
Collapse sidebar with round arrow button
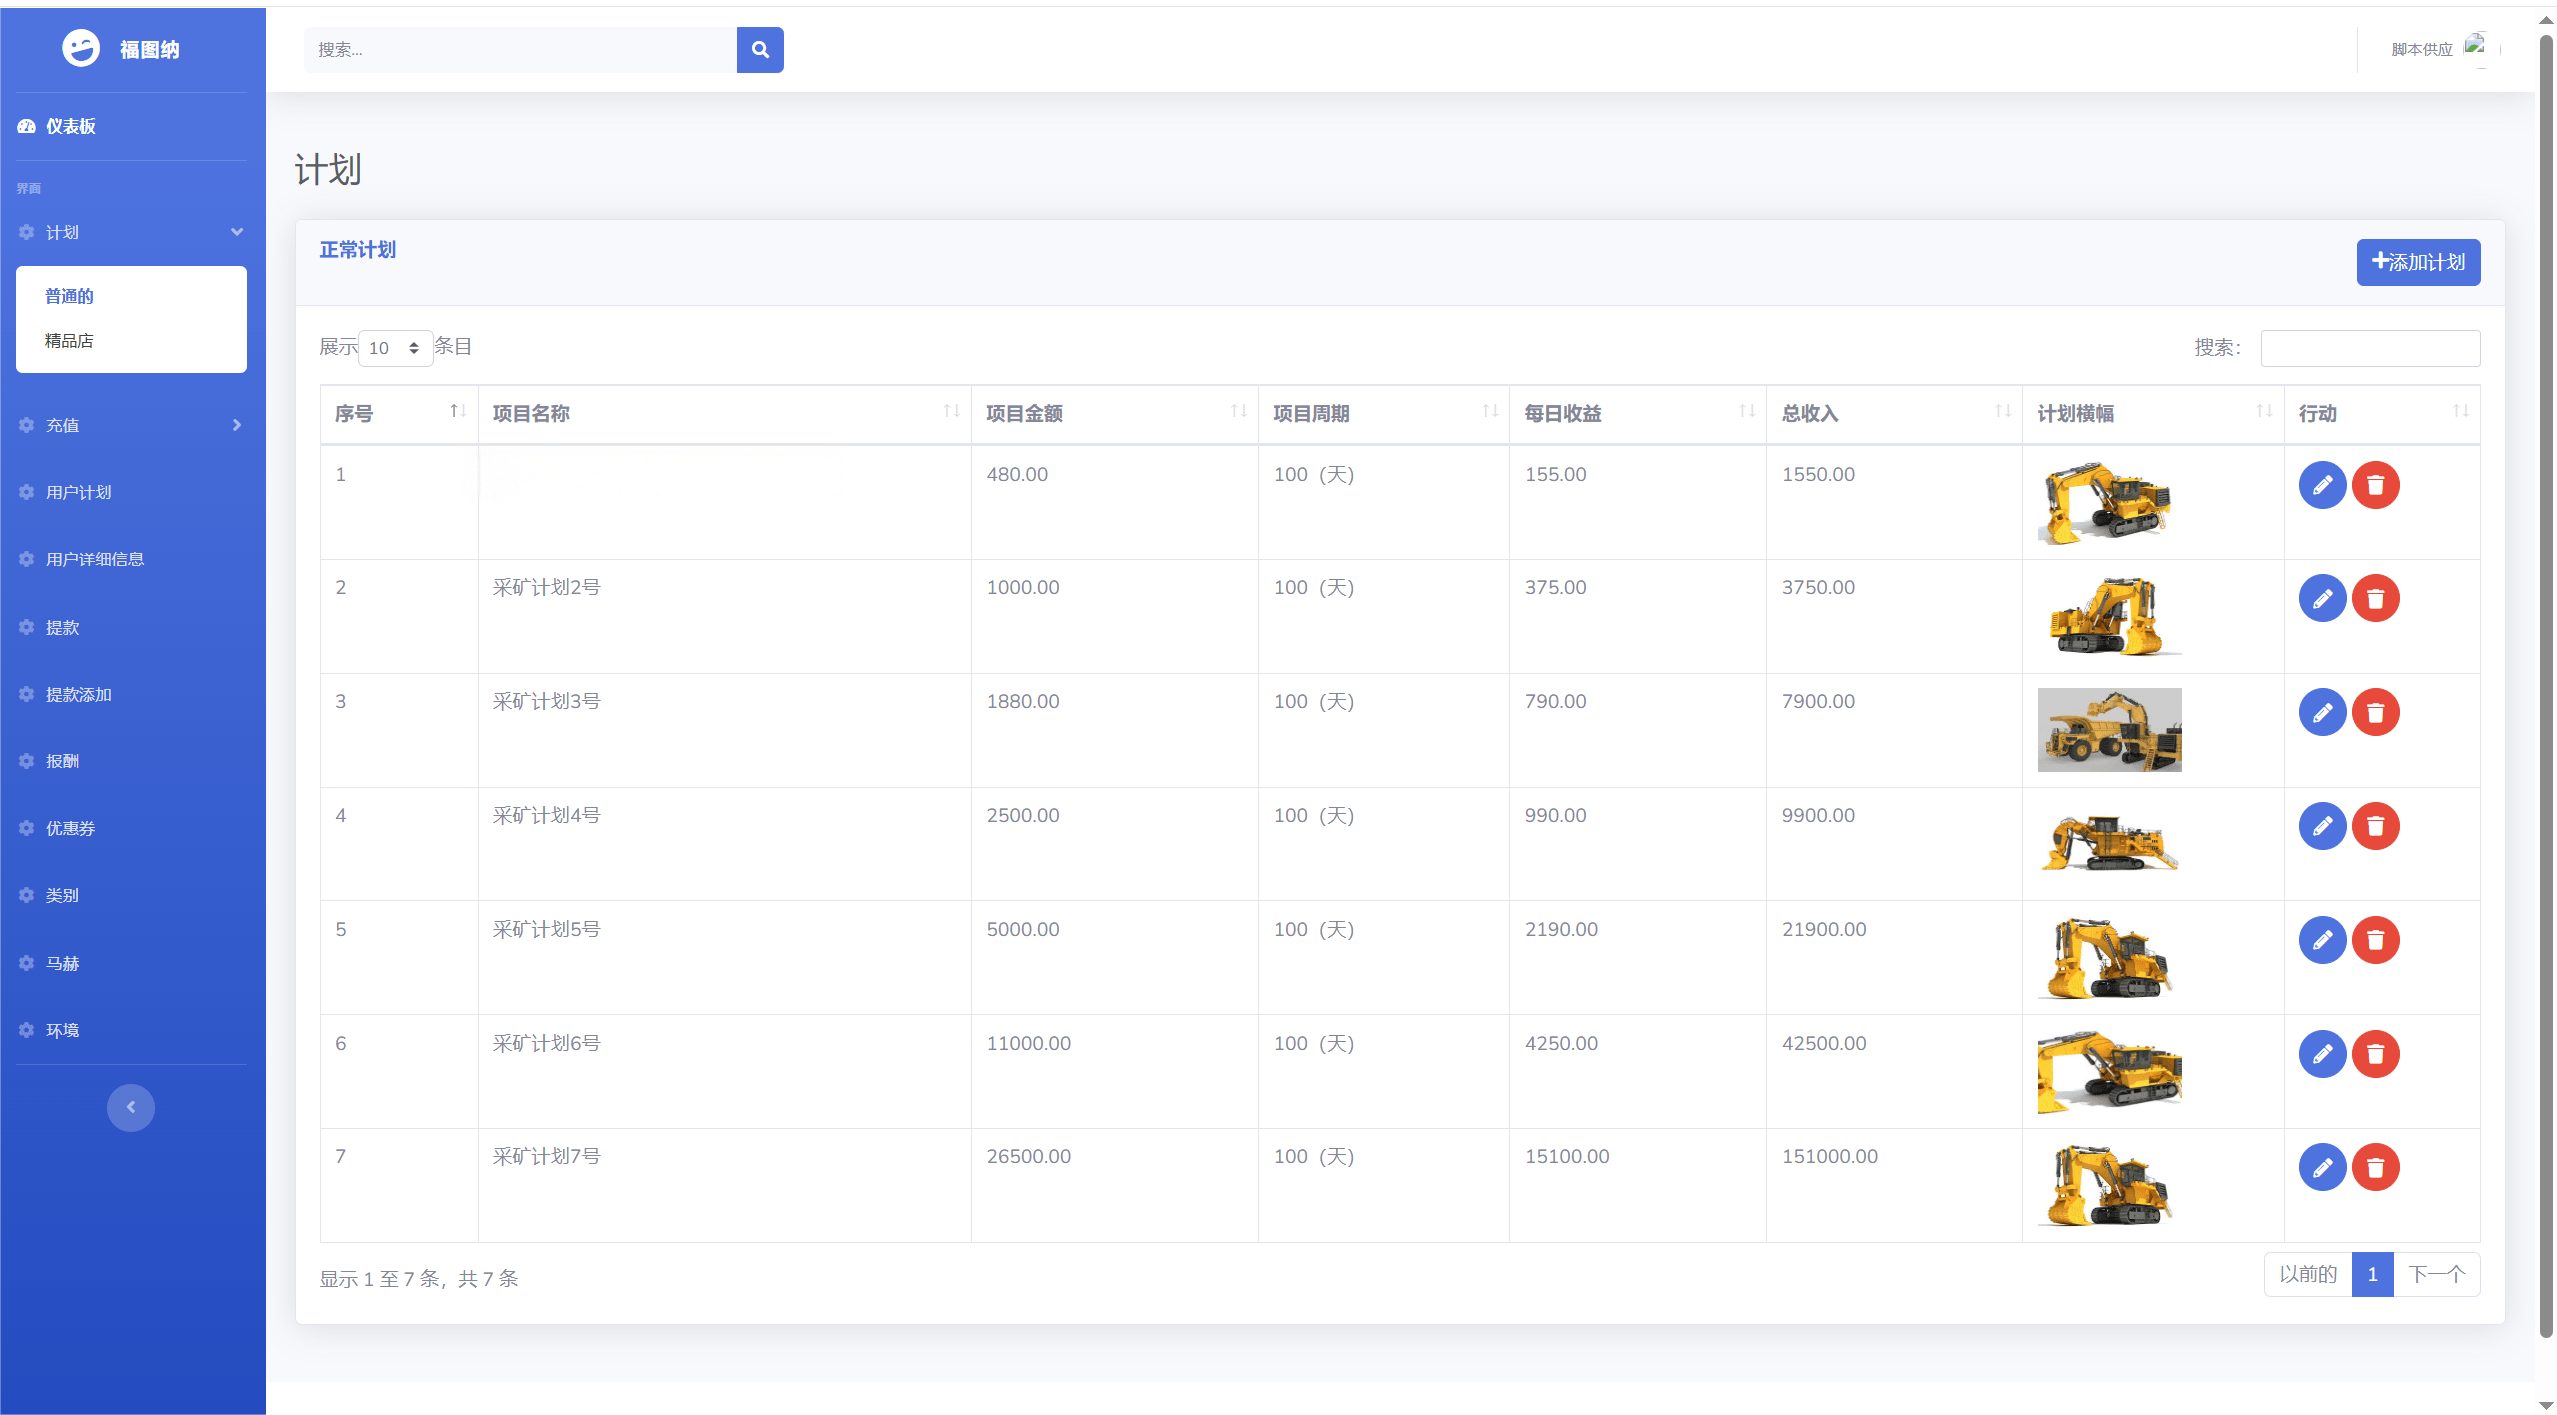[x=131, y=1107]
